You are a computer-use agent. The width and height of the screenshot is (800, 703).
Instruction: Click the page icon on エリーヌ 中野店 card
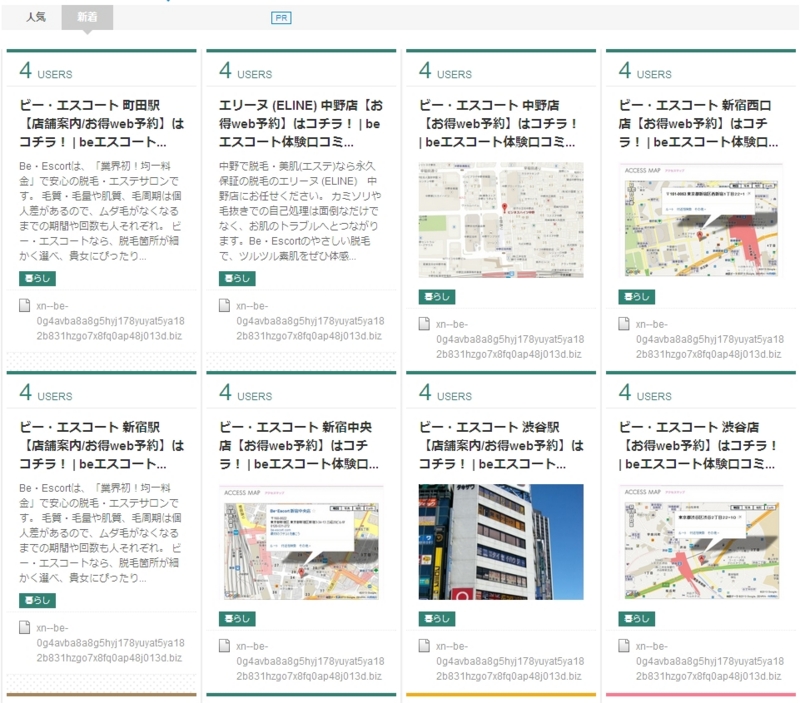click(224, 306)
